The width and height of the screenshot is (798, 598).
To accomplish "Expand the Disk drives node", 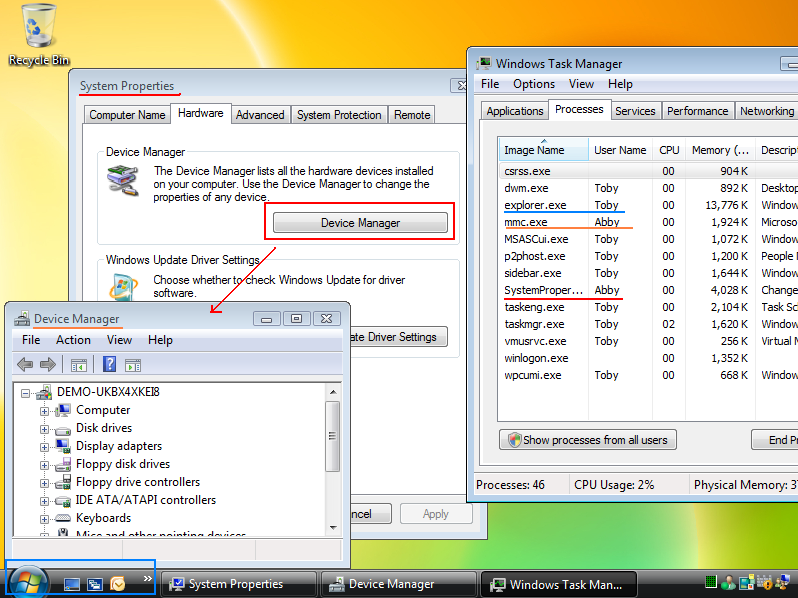I will [x=44, y=429].
